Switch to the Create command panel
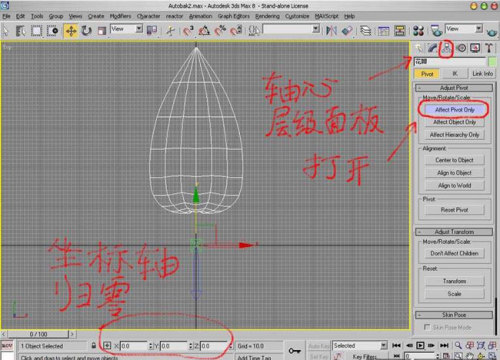This screenshot has width=500, height=360. click(x=419, y=48)
